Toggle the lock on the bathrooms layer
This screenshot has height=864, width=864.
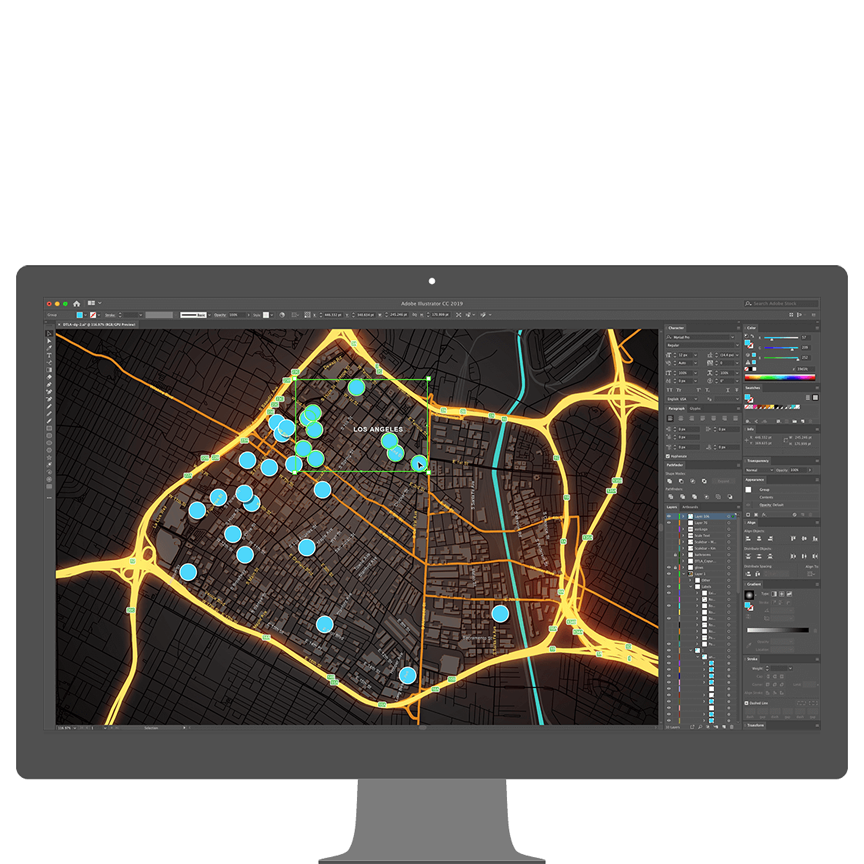coord(675,555)
